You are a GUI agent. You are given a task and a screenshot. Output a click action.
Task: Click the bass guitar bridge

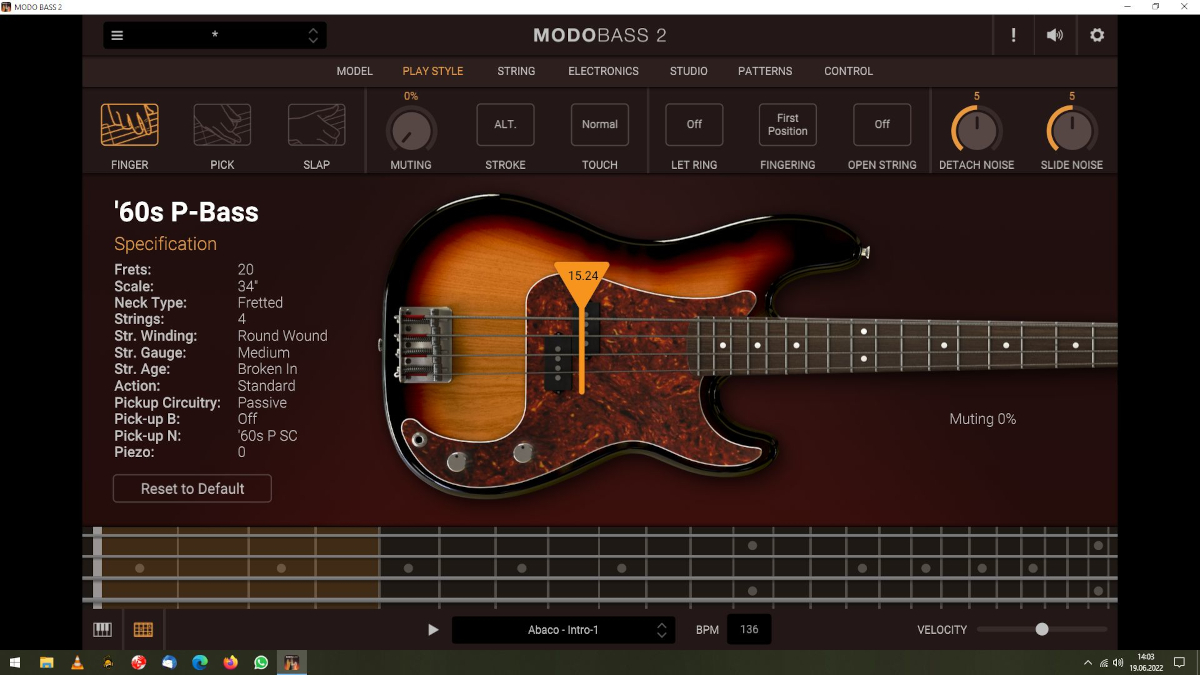tap(425, 344)
